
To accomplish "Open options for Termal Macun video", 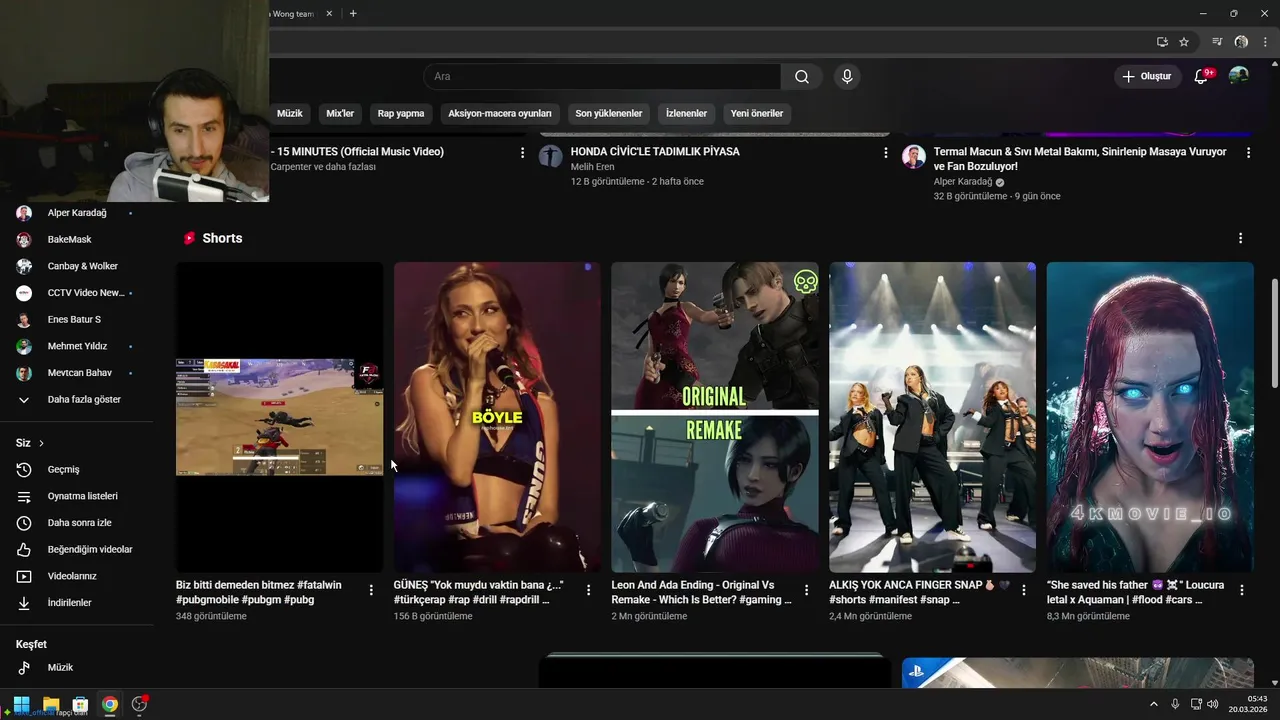I will pyautogui.click(x=1248, y=153).
